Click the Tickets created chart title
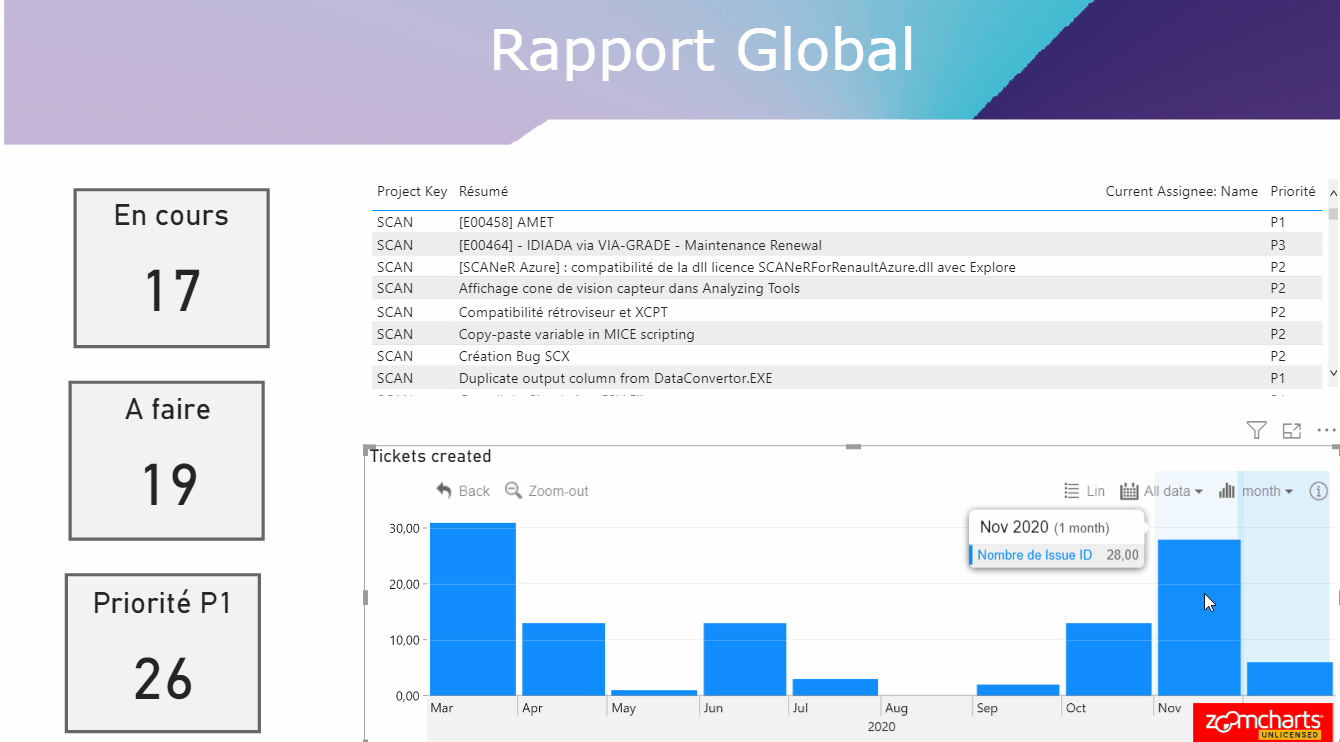 [431, 456]
